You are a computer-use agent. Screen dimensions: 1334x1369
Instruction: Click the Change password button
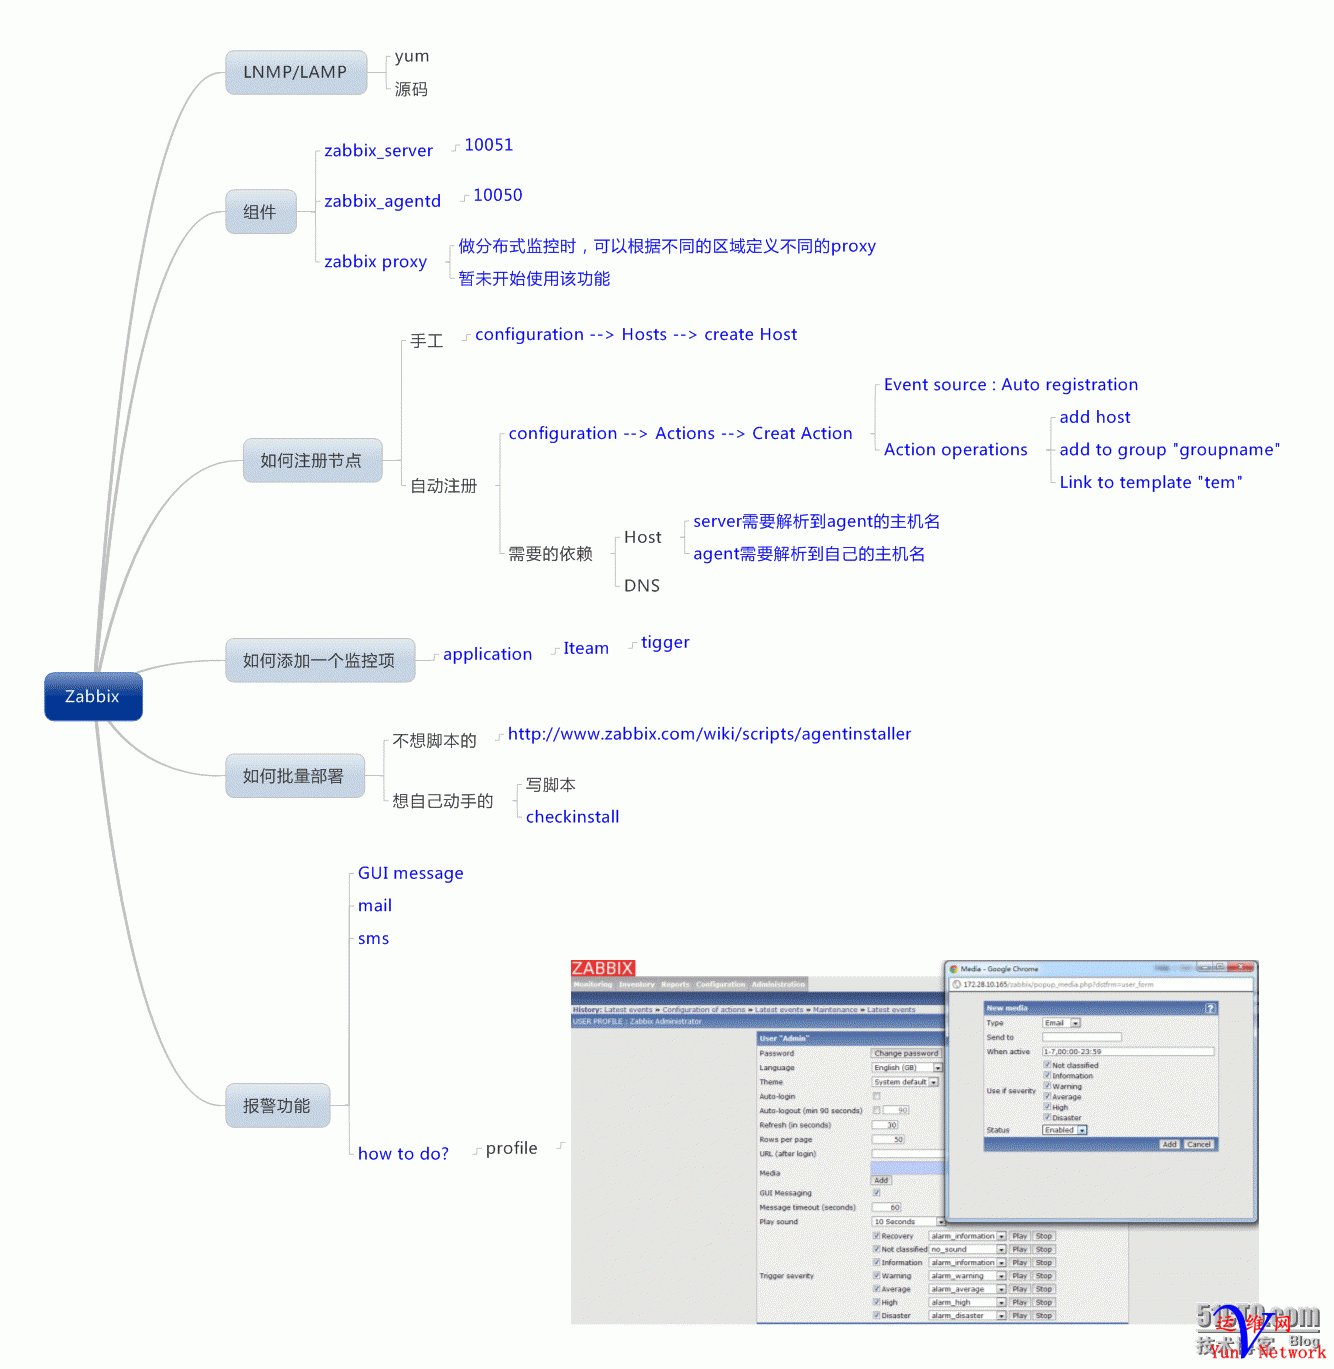[x=906, y=1053]
